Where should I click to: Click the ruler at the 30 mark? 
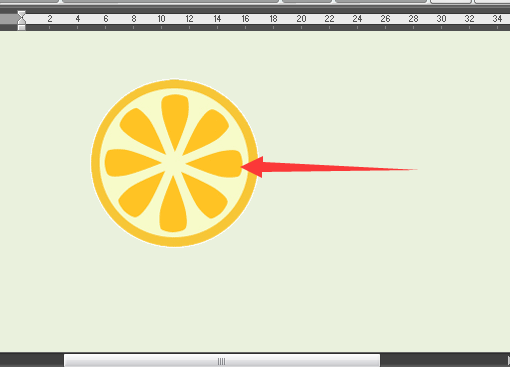441,19
